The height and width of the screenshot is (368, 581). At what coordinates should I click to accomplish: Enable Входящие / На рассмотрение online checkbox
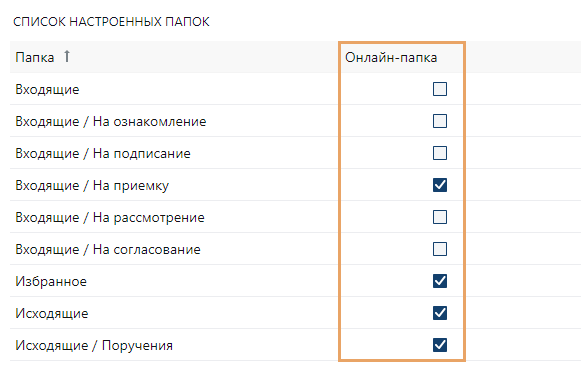(x=440, y=217)
